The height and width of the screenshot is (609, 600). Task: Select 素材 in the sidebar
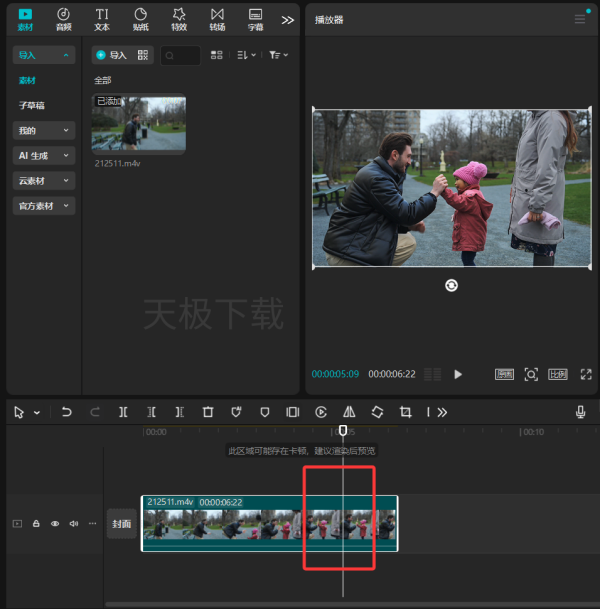point(27,80)
